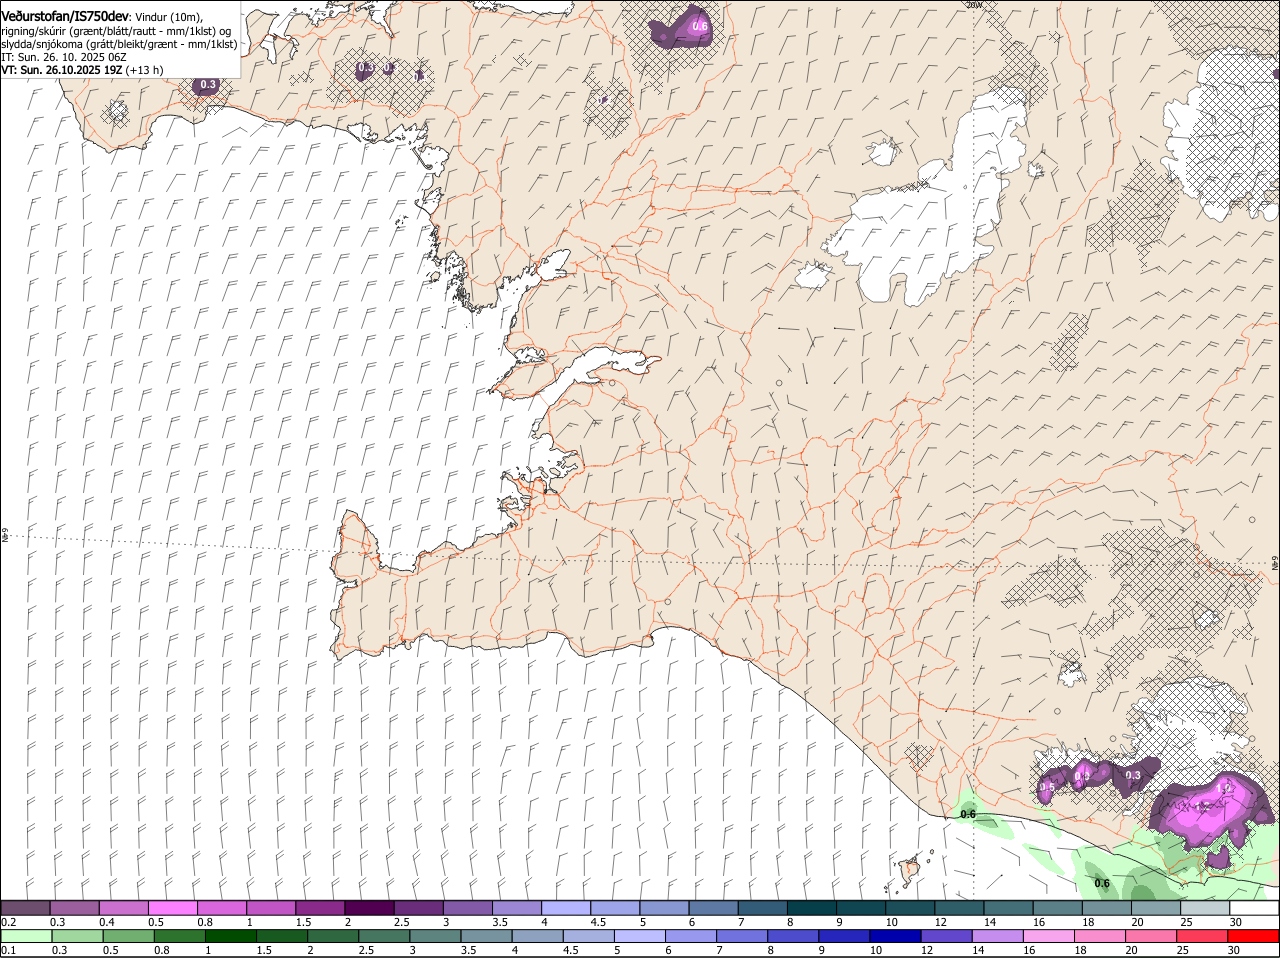
Task: Pick deep blue lower swatch between 10 and 12
Action: pos(895,936)
